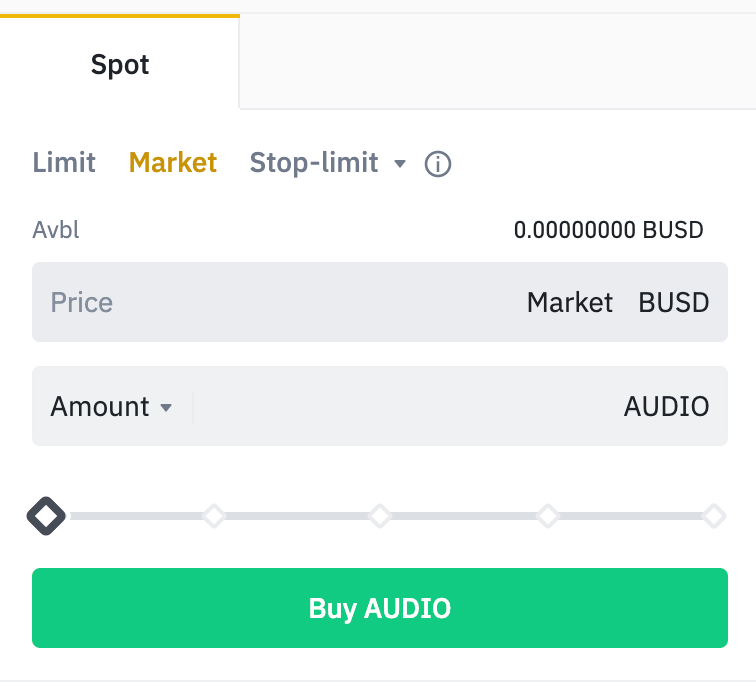
Task: Click the Price field placeholder
Action: [x=82, y=302]
